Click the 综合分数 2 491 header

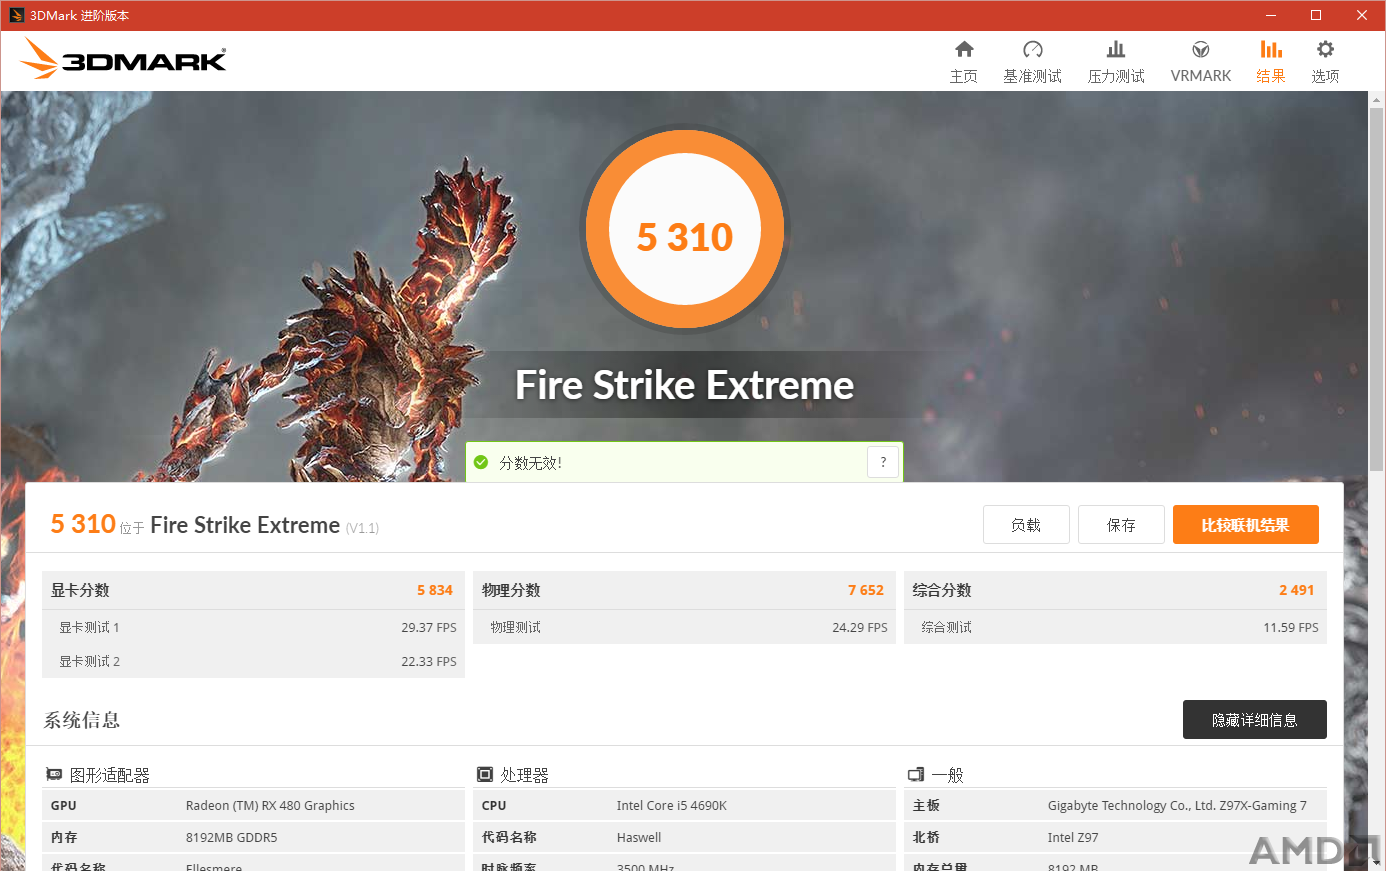coord(1115,590)
